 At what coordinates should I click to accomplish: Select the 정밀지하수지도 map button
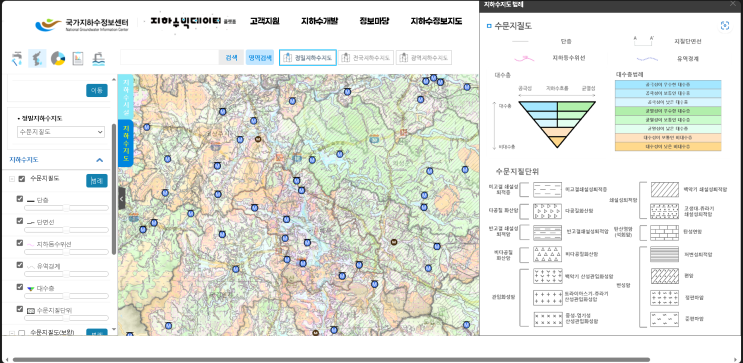click(x=308, y=58)
